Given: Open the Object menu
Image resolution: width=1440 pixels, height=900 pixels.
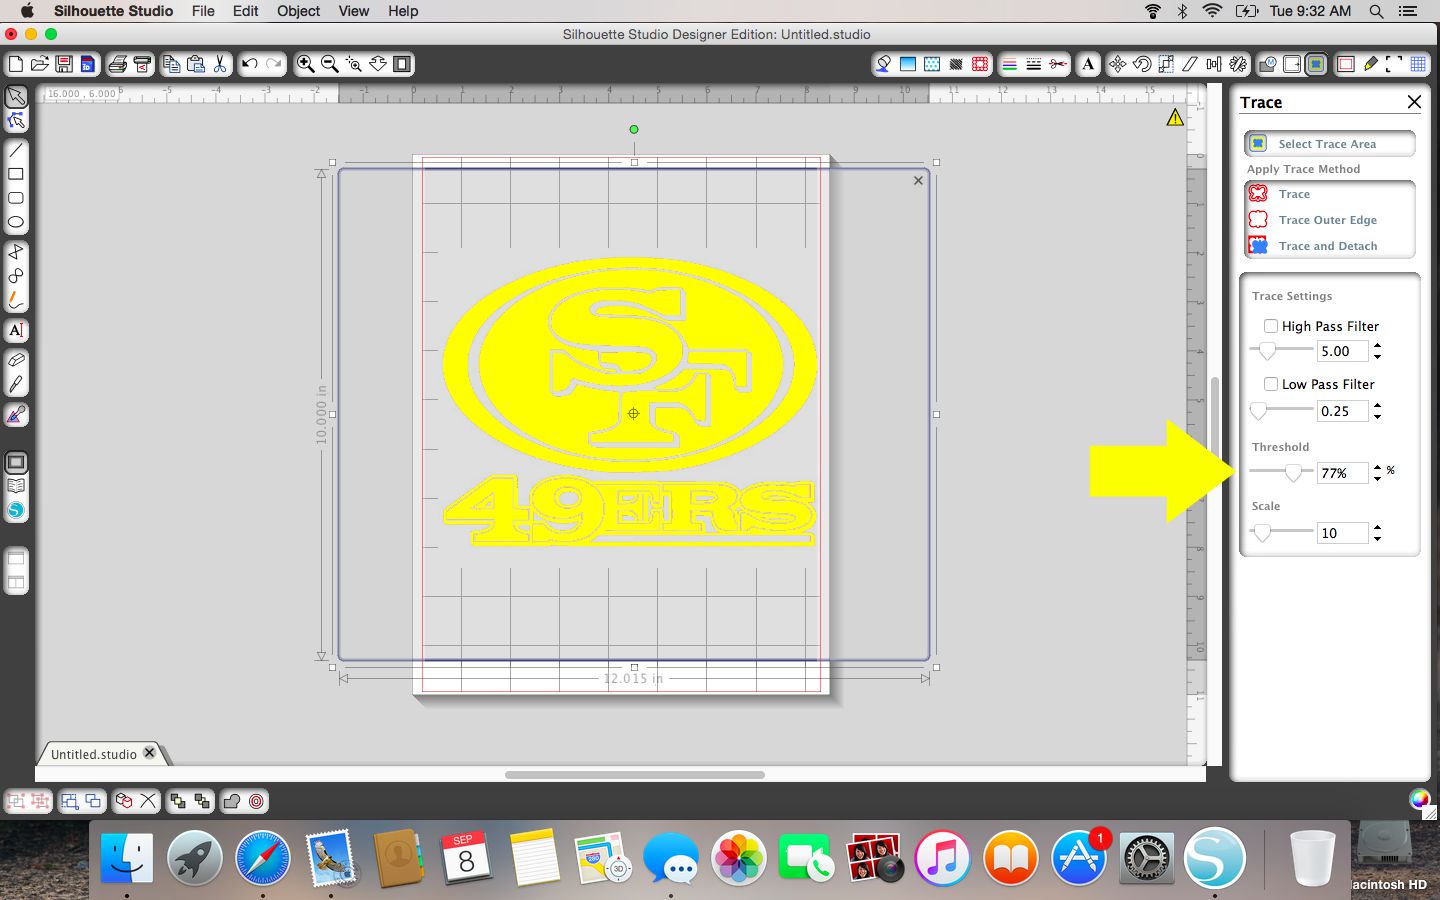Looking at the screenshot, I should 298,11.
